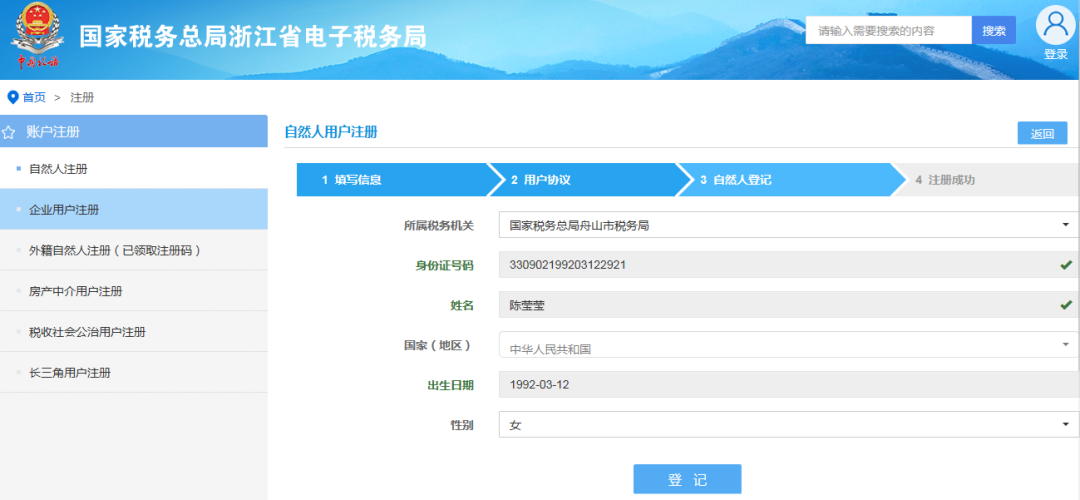This screenshot has height=500, width=1080.
Task: Click the 登记 submit button
Action: coord(687,479)
